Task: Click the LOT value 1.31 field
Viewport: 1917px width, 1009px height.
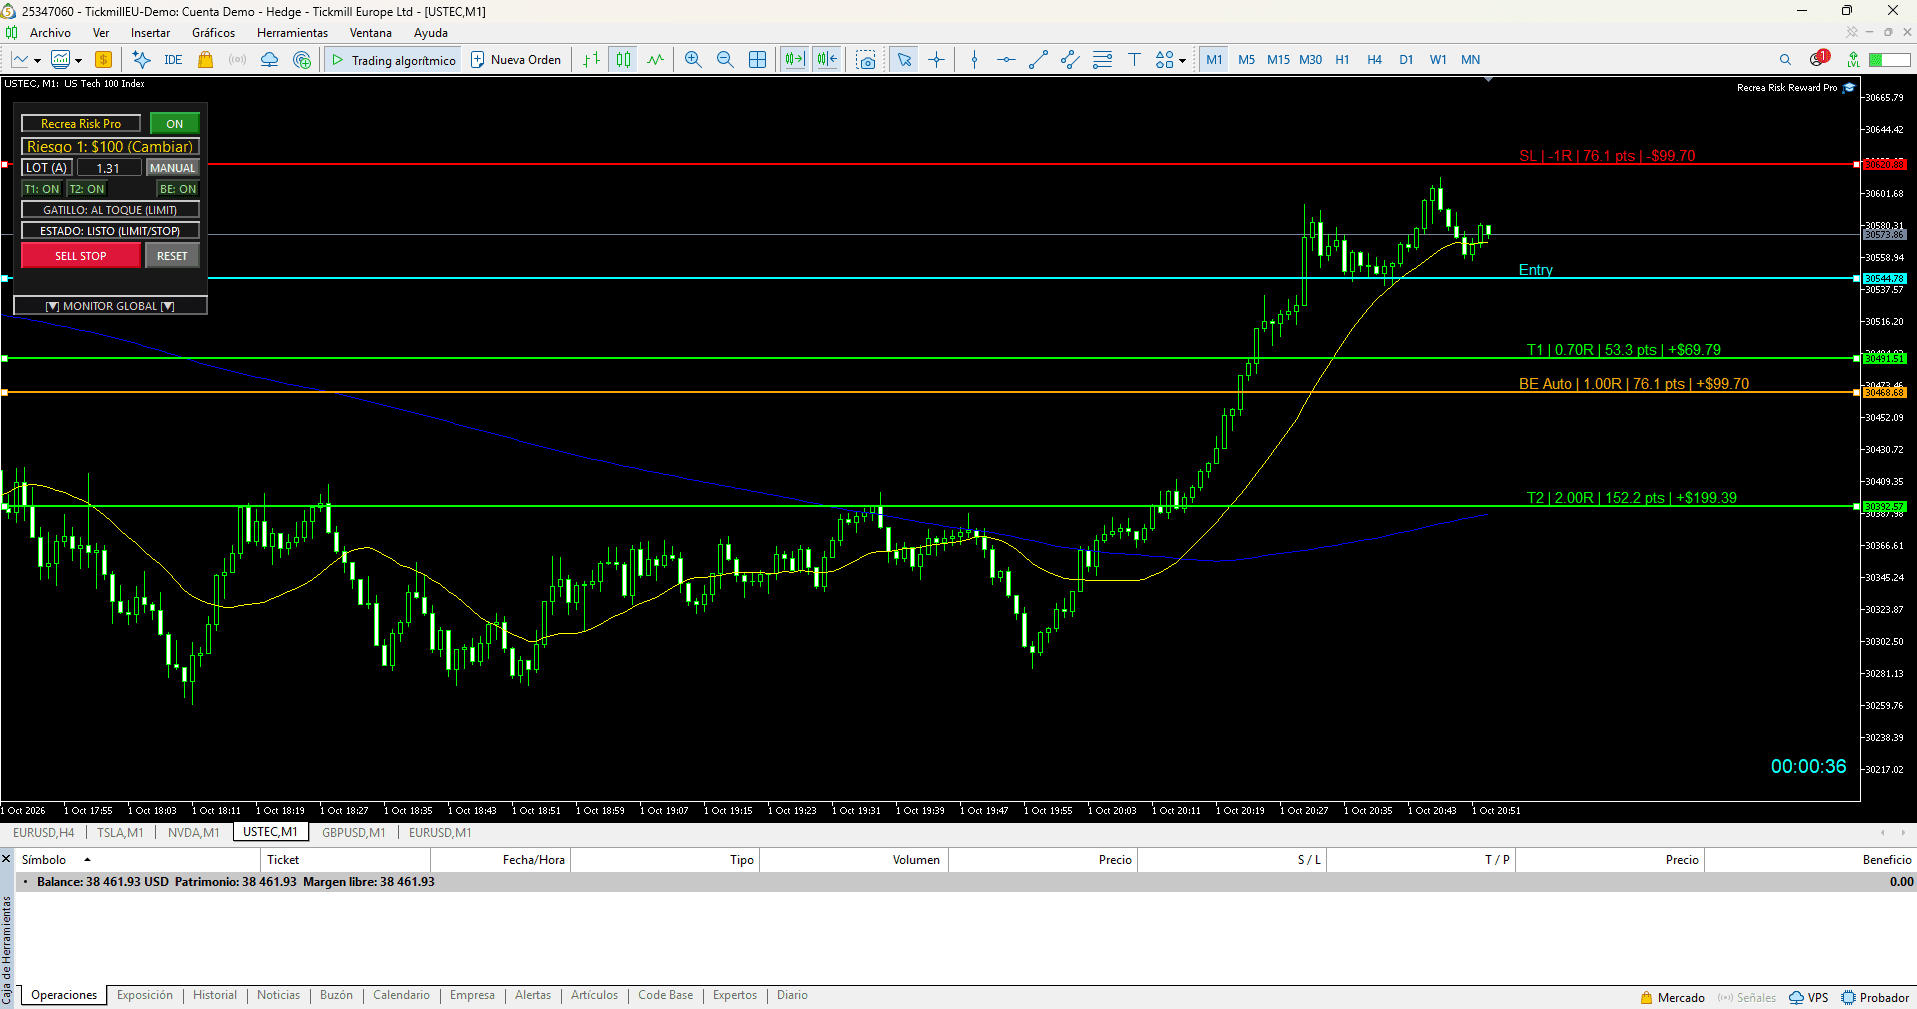Action: pyautogui.click(x=108, y=168)
